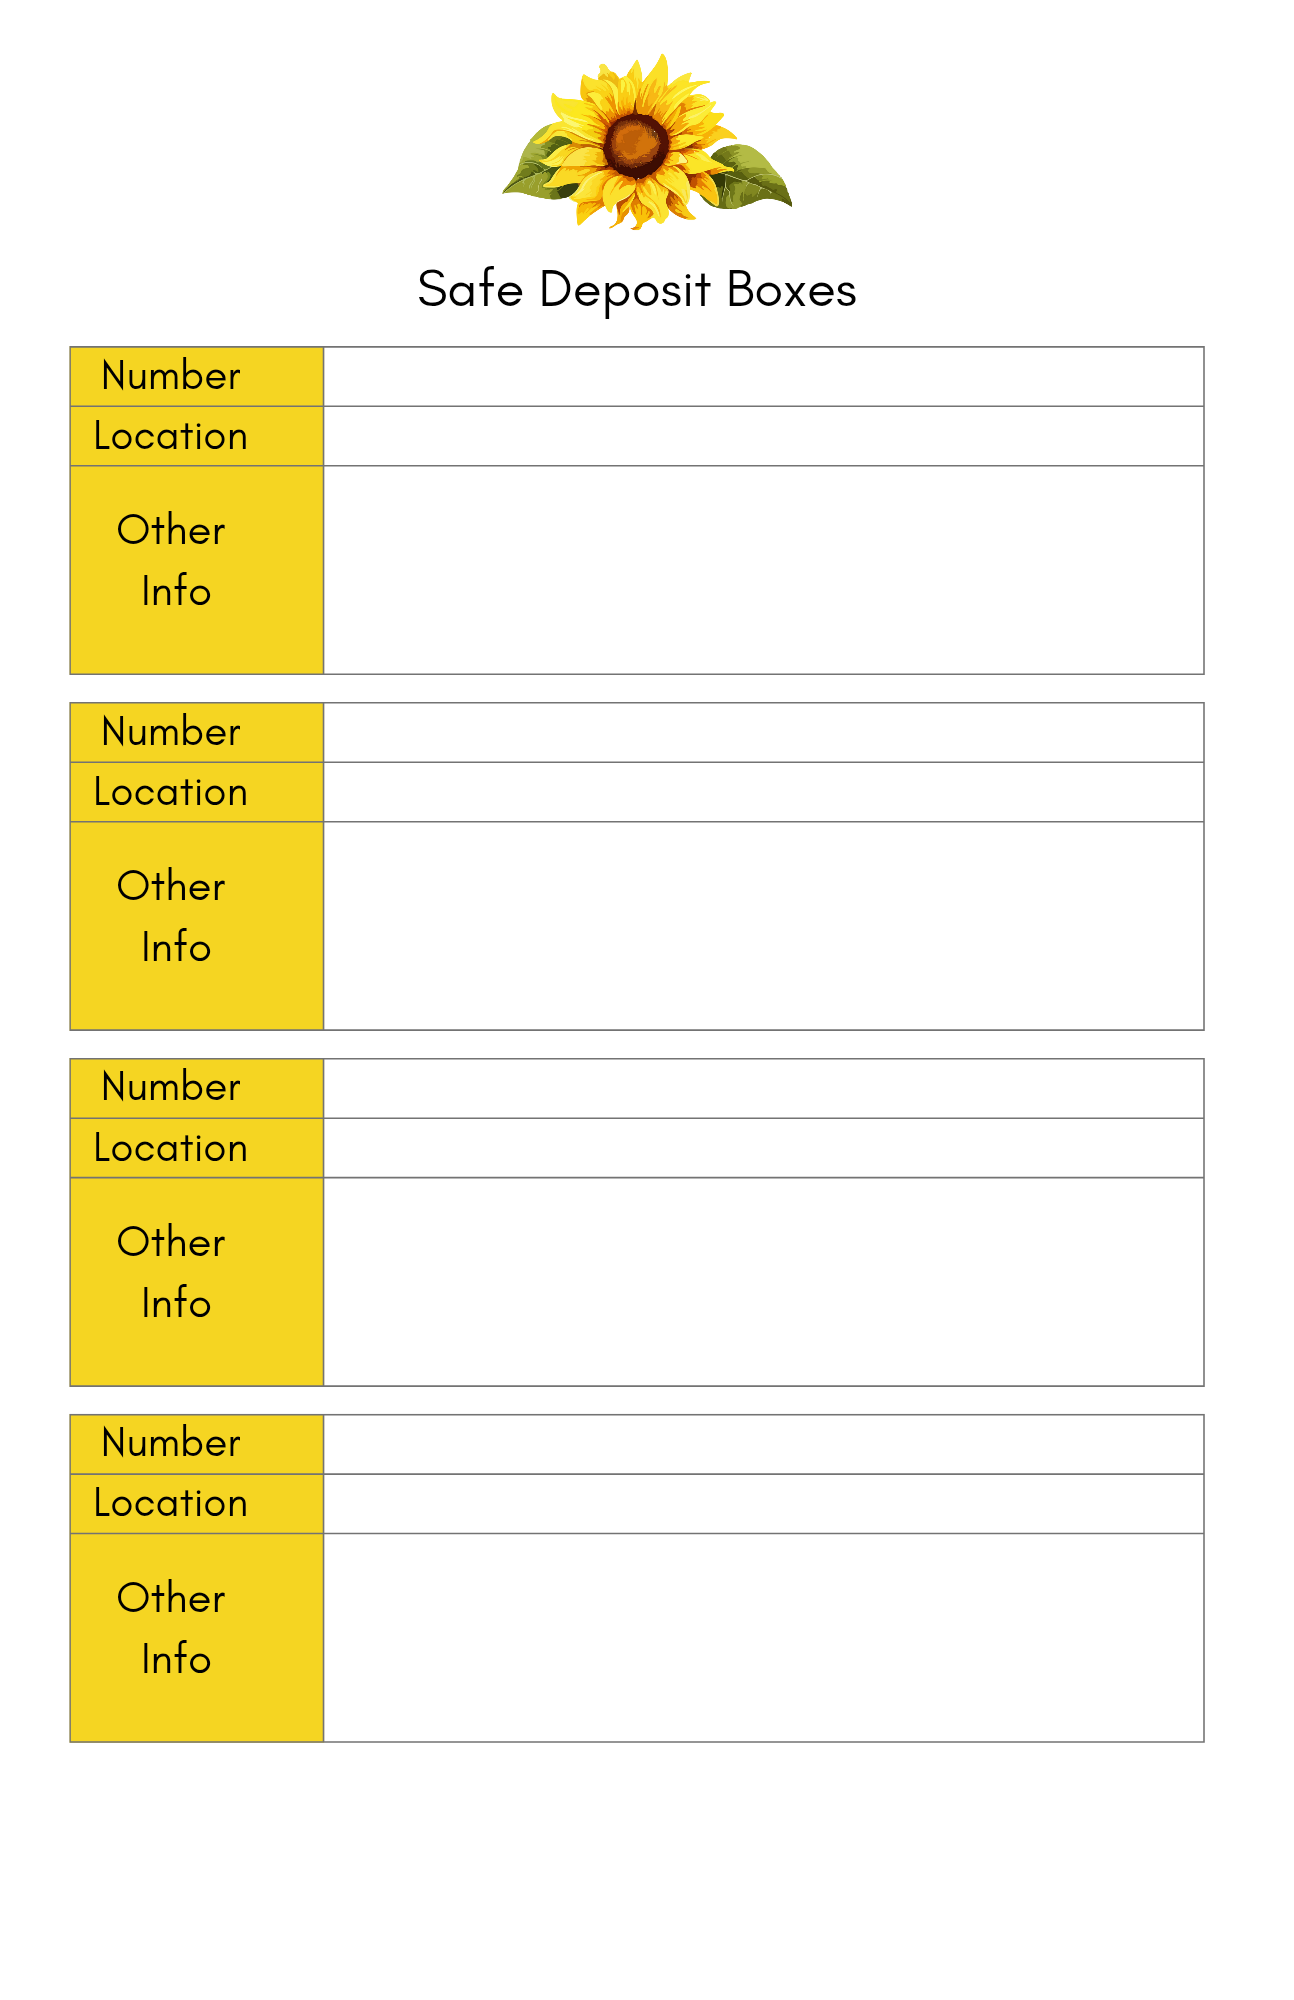This screenshot has width=1294, height=2000.
Task: Click the Safe Deposit Boxes title
Action: (637, 290)
